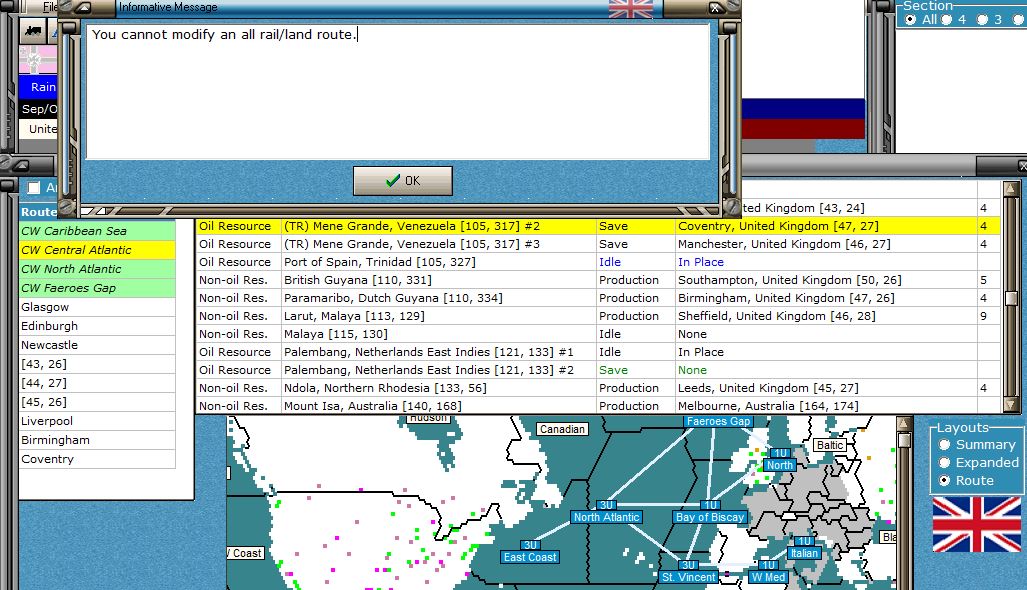Select Port of Spain, Trinidad row
This screenshot has height=590, width=1027.
tap(598, 262)
